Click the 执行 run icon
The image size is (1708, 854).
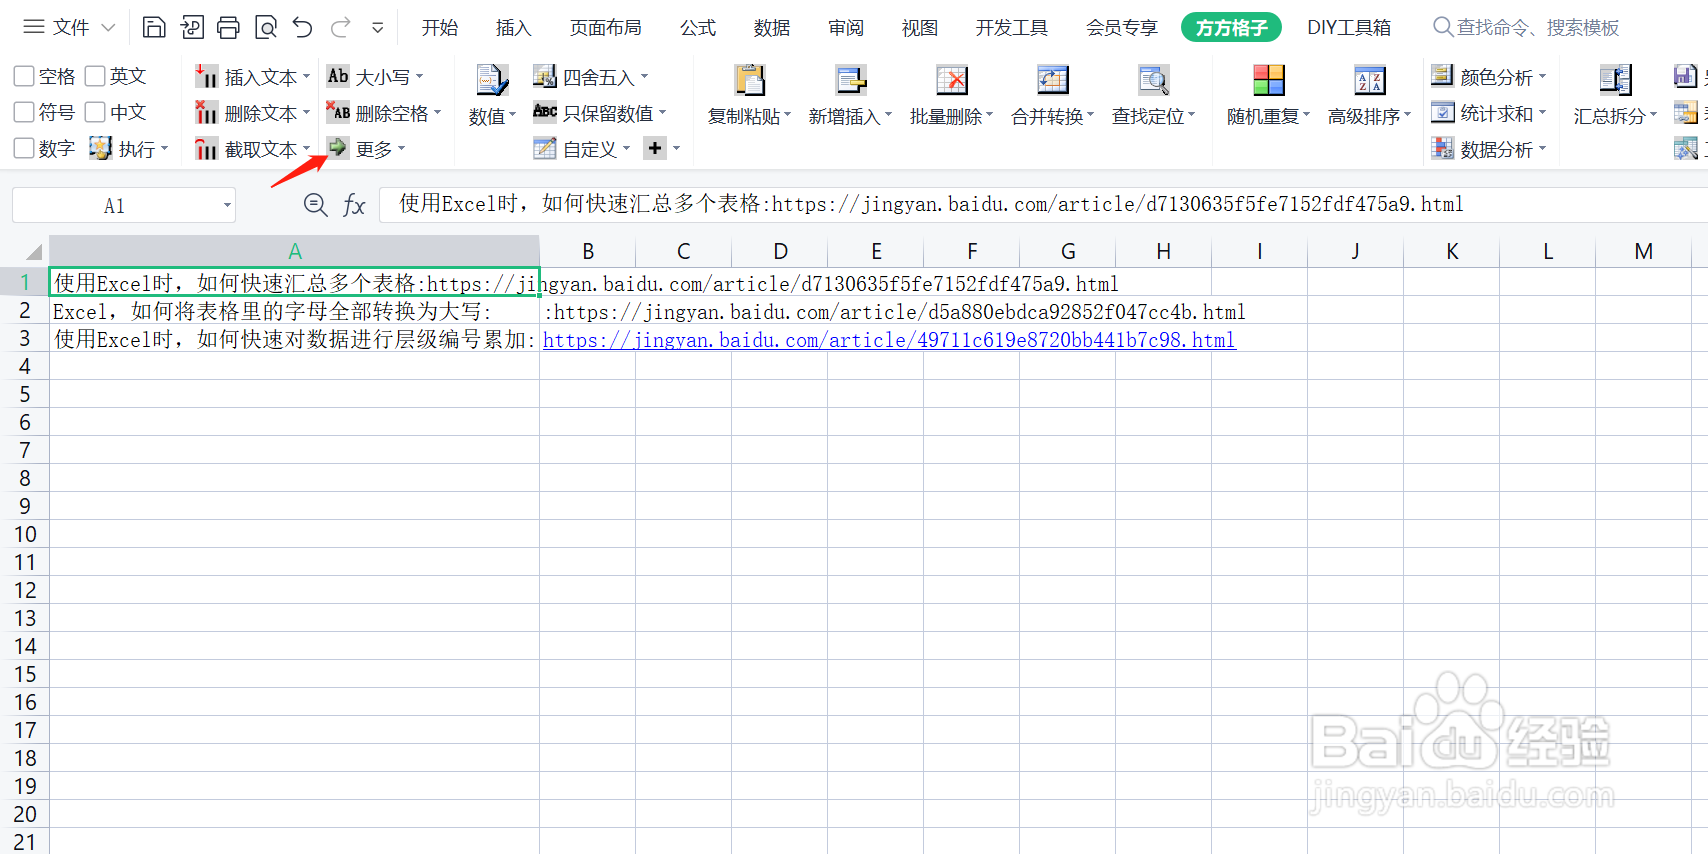(x=100, y=148)
